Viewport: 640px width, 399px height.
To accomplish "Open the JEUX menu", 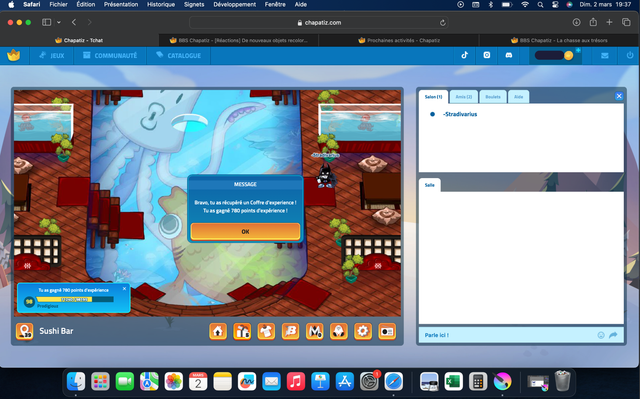I will click(52, 55).
